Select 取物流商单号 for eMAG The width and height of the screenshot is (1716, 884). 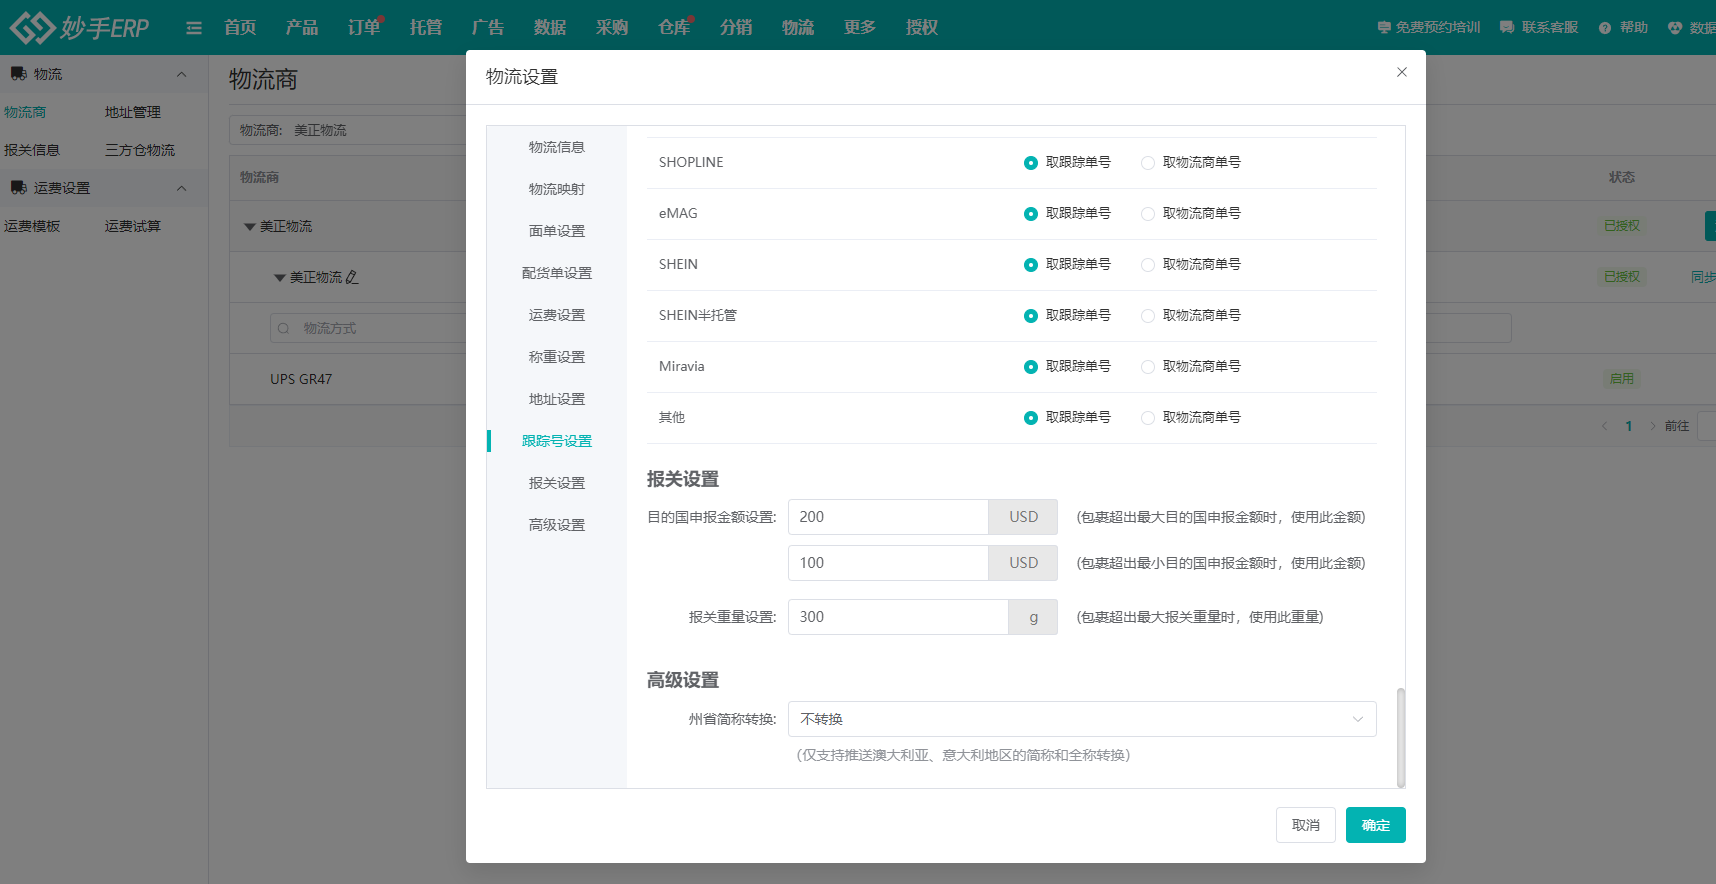point(1148,214)
